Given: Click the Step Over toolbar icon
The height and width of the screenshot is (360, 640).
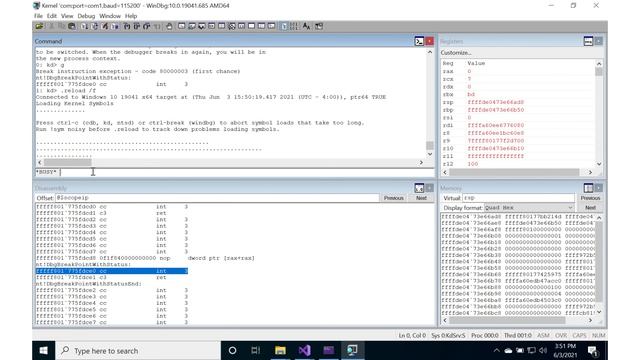Looking at the screenshot, I should (x=137, y=27).
